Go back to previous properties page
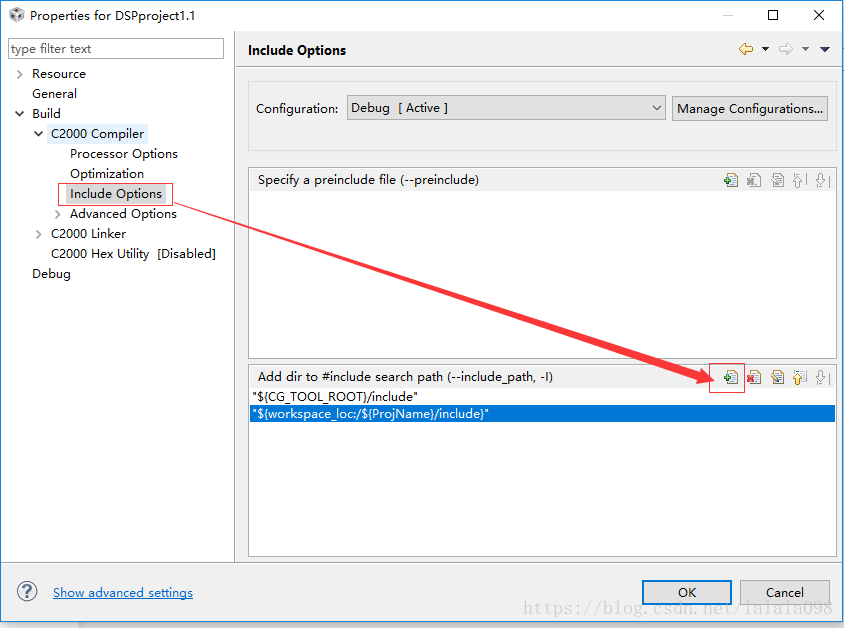The image size is (844, 628). pos(745,50)
